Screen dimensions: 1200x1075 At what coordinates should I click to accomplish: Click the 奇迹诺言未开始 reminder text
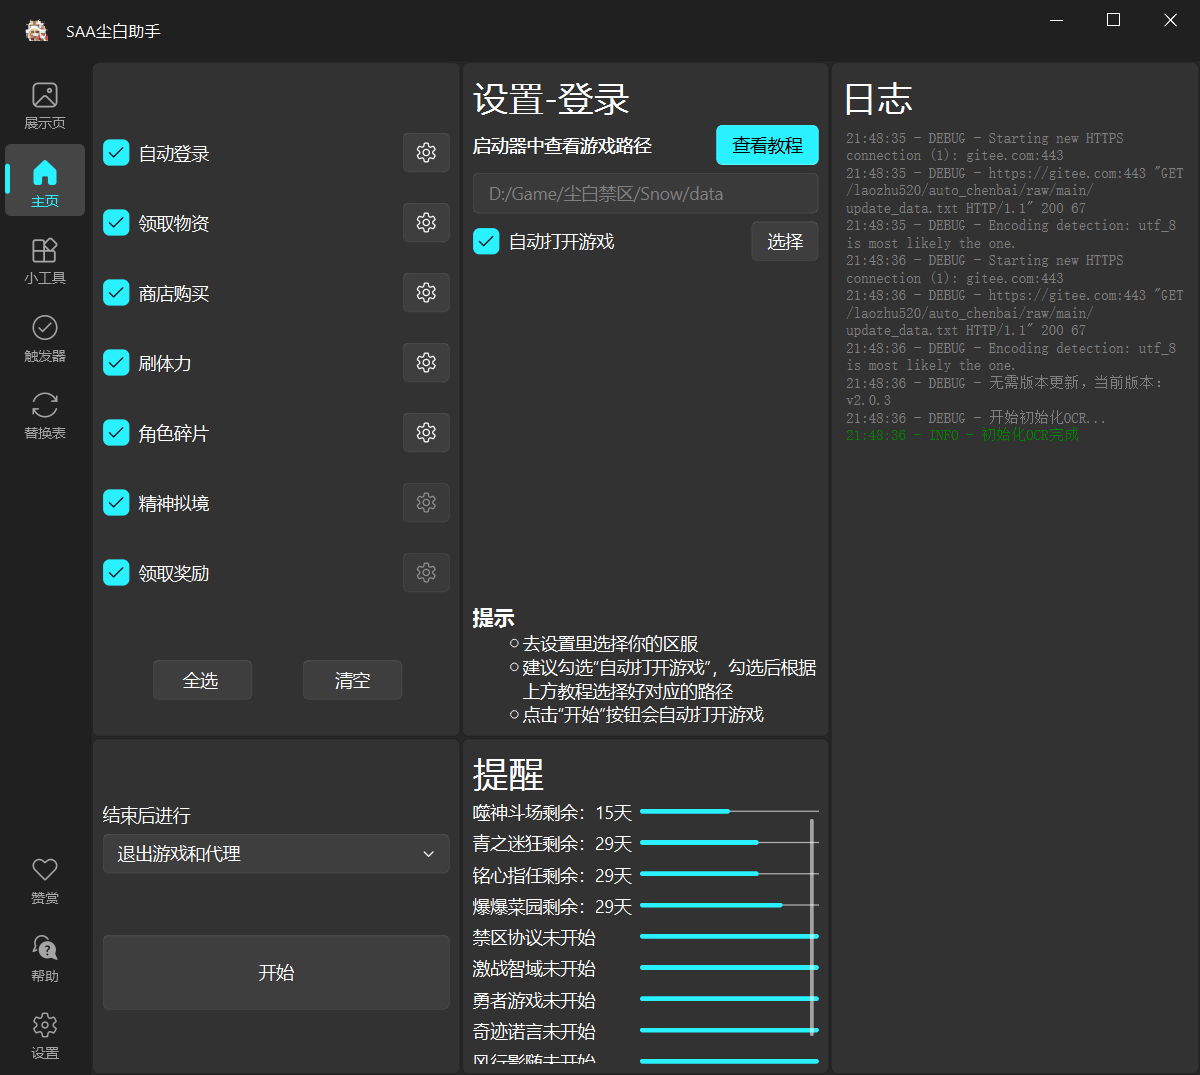534,1031
